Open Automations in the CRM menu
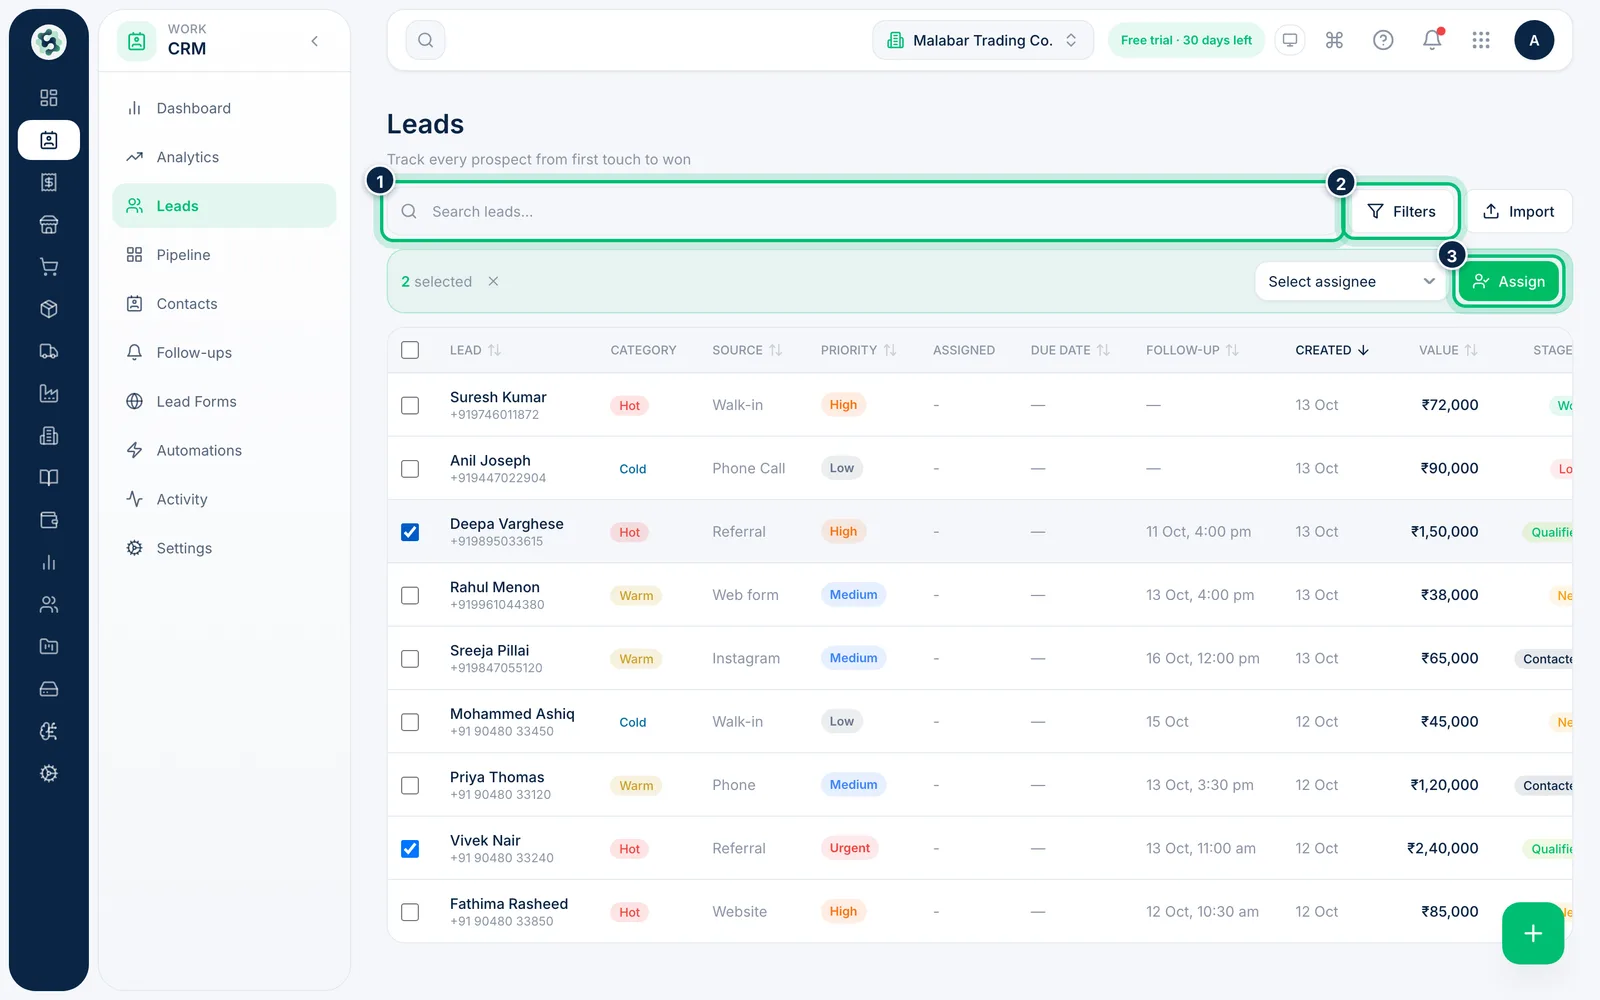Viewport: 1600px width, 1000px height. 224,451
